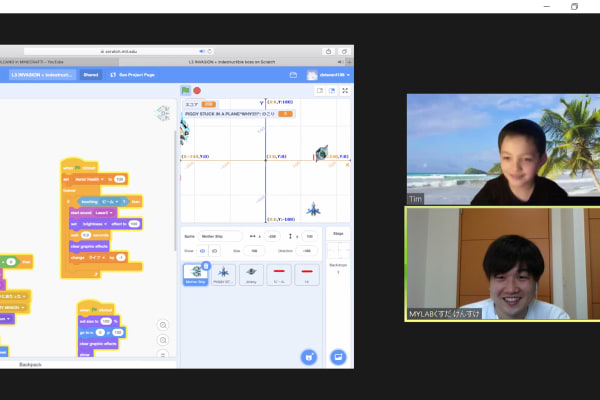The image size is (600, 400).
Task: Zoom out on the code workspace
Action: (x=164, y=339)
